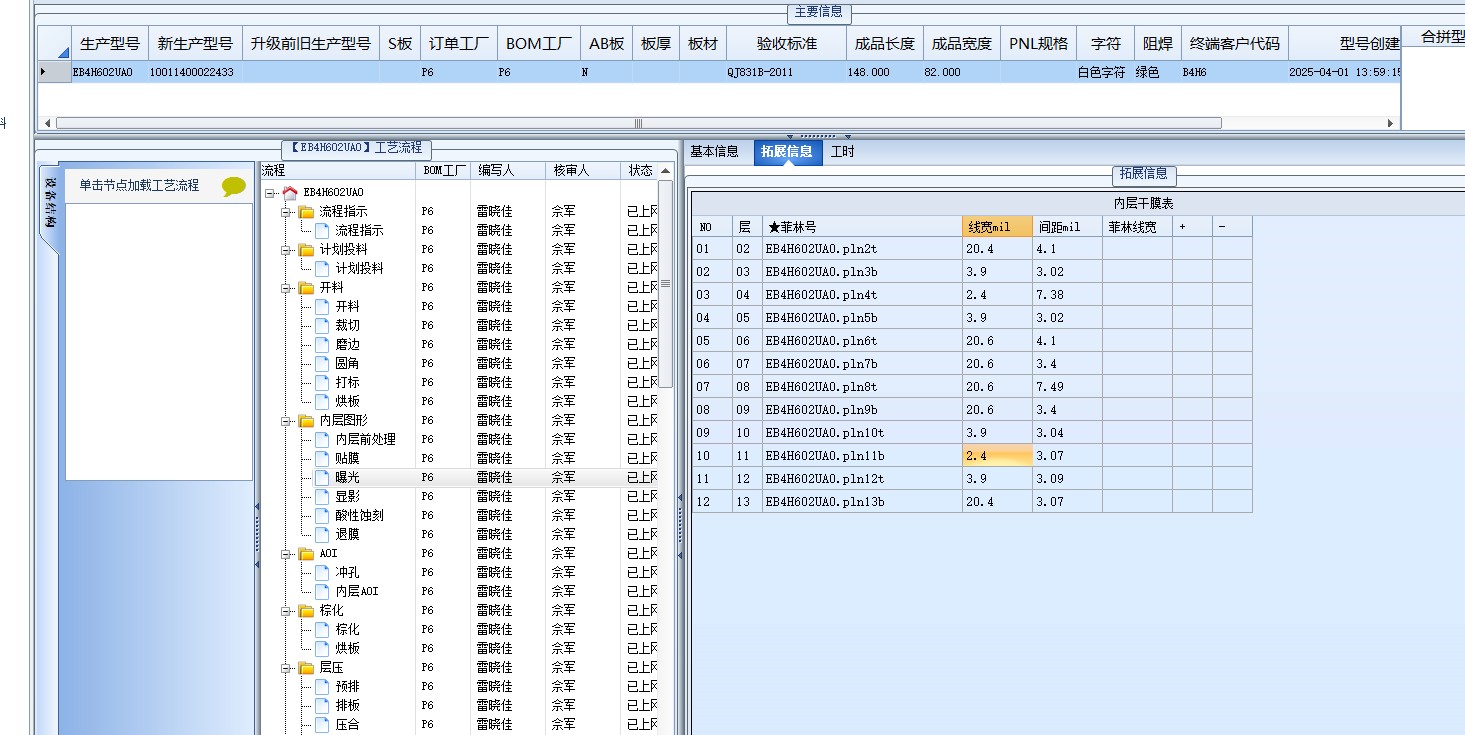
Task: Click the home icon of root EB4H602UA0
Action: tap(290, 192)
